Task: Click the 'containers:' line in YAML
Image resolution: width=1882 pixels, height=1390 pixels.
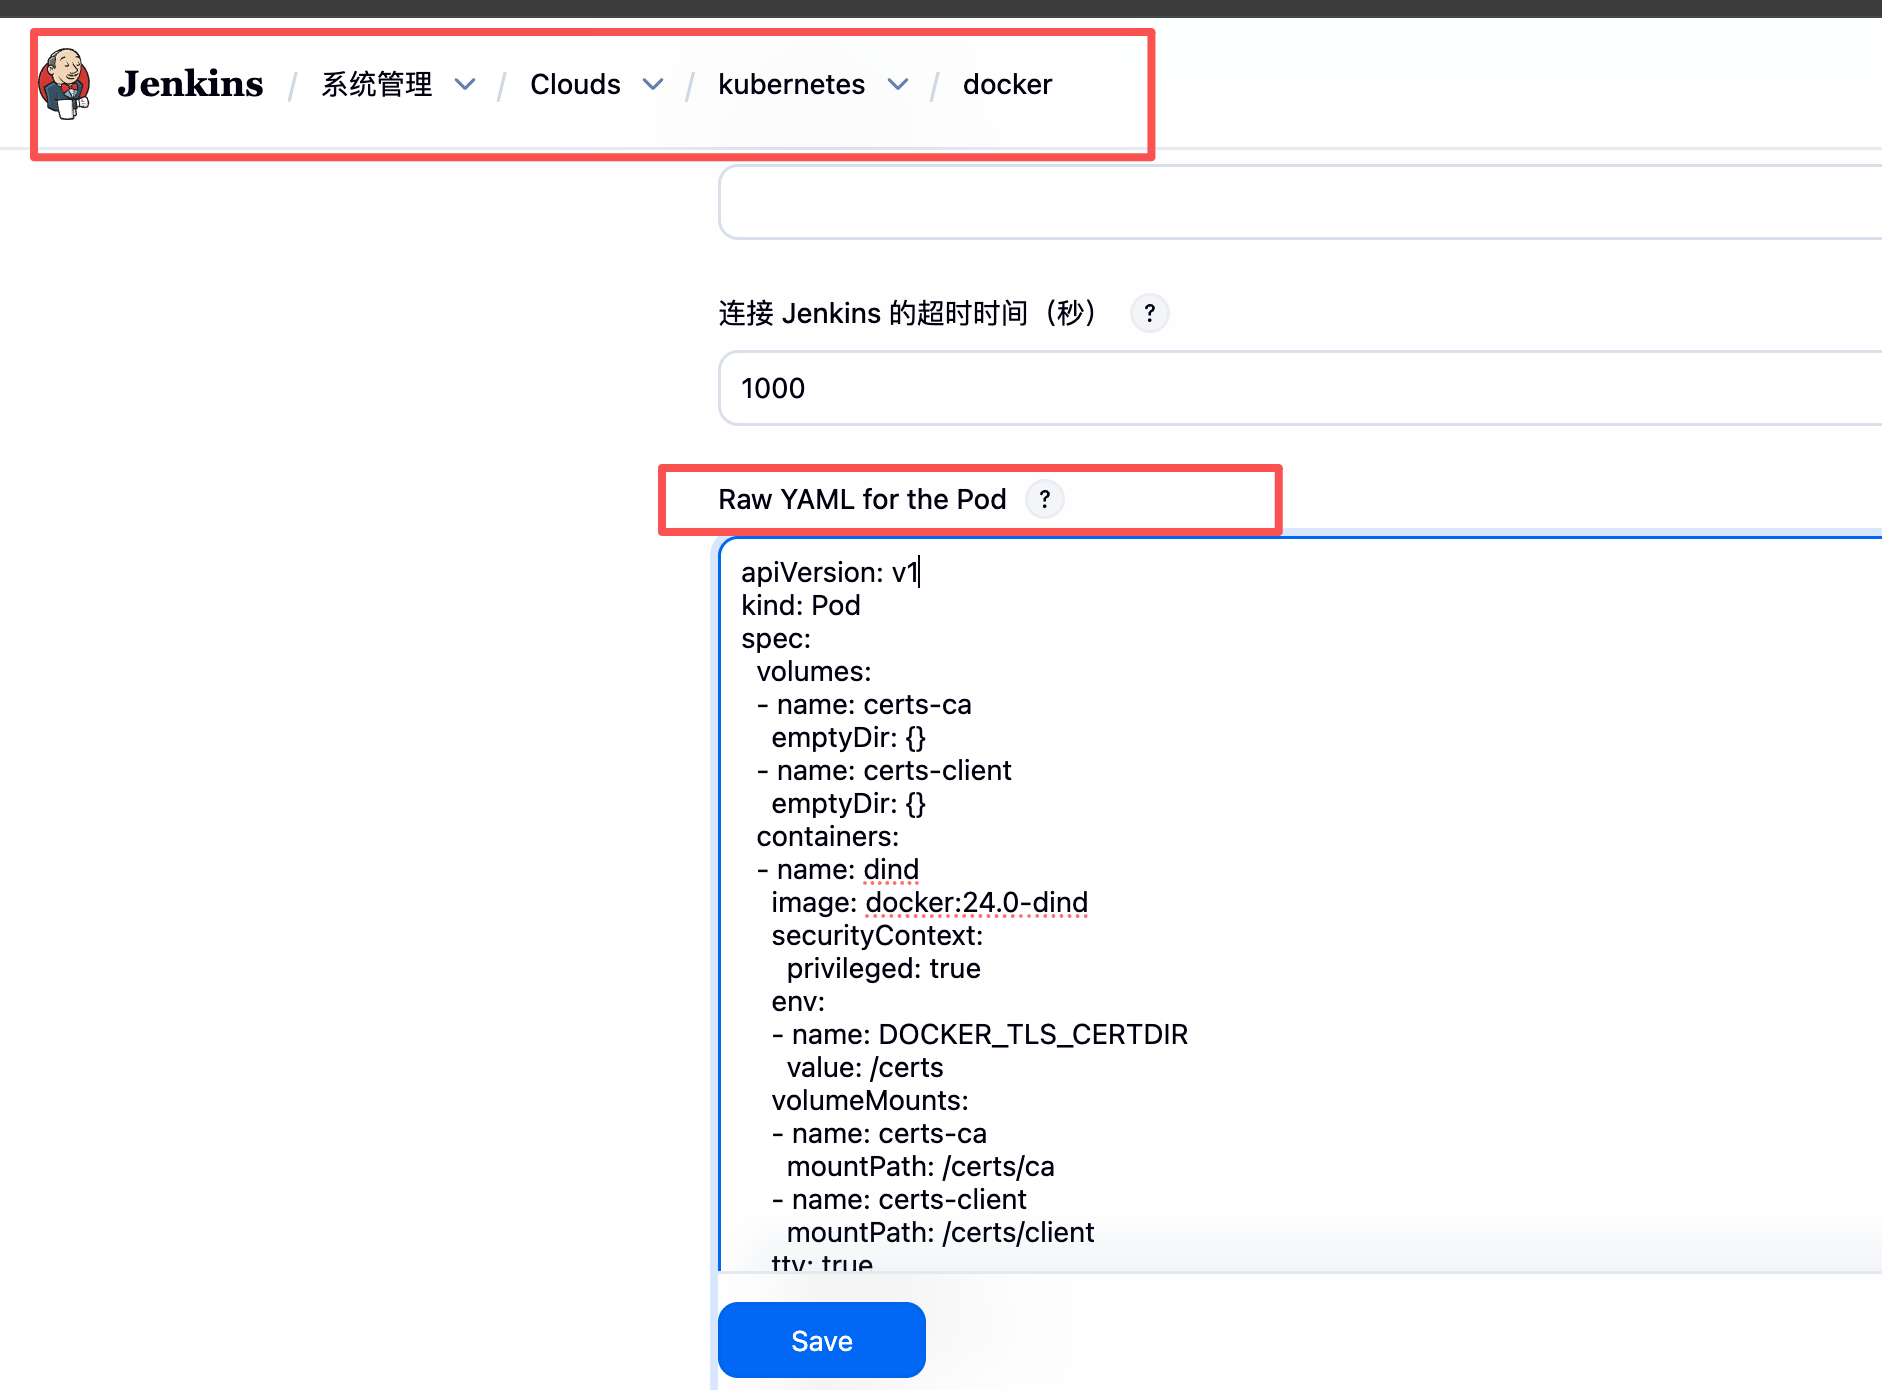Action: pyautogui.click(x=828, y=836)
